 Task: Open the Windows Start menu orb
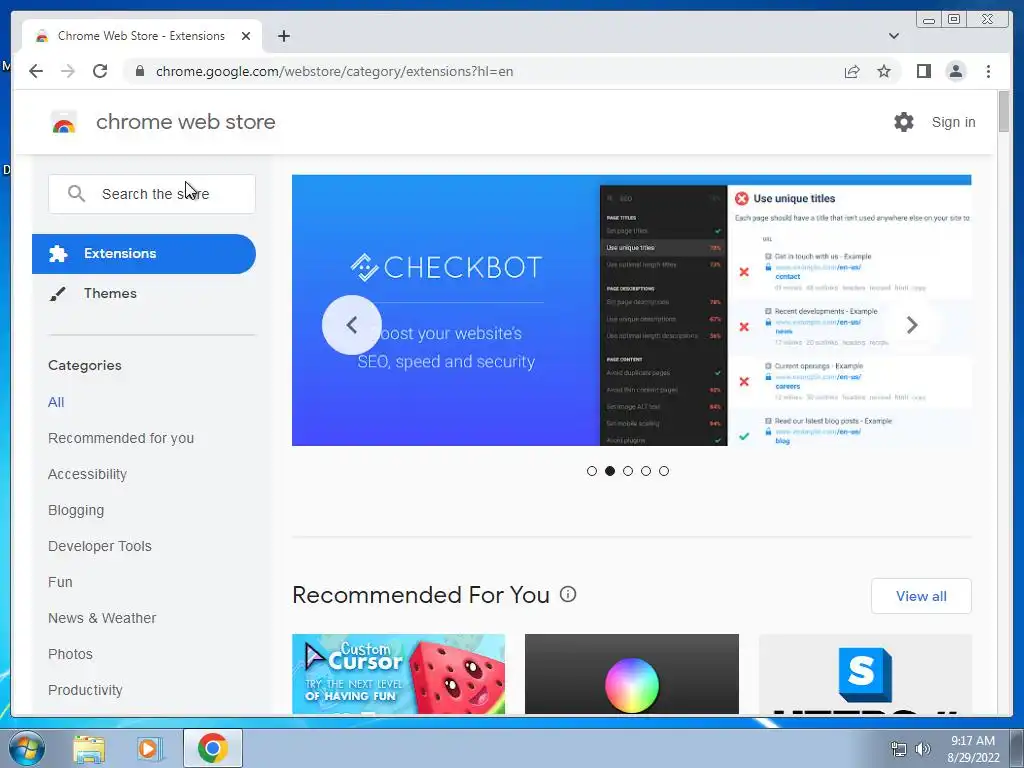point(26,748)
